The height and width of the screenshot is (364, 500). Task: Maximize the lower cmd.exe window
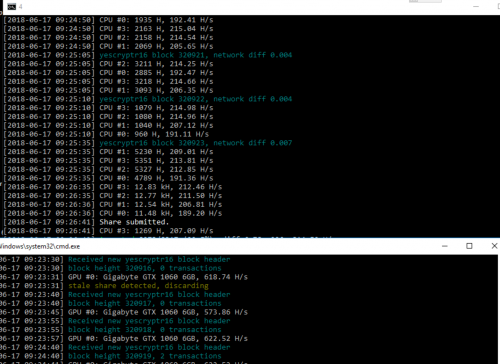pos(469,246)
